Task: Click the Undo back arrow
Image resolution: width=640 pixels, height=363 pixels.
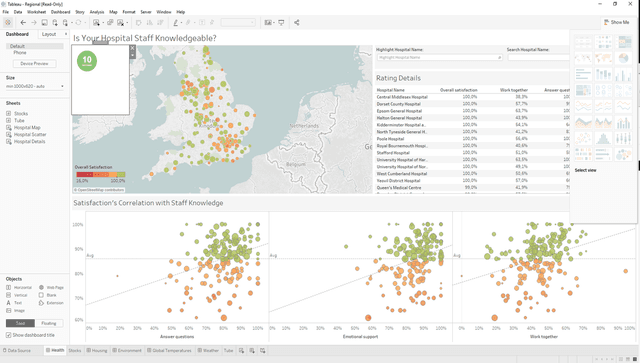Action: pyautogui.click(x=23, y=22)
